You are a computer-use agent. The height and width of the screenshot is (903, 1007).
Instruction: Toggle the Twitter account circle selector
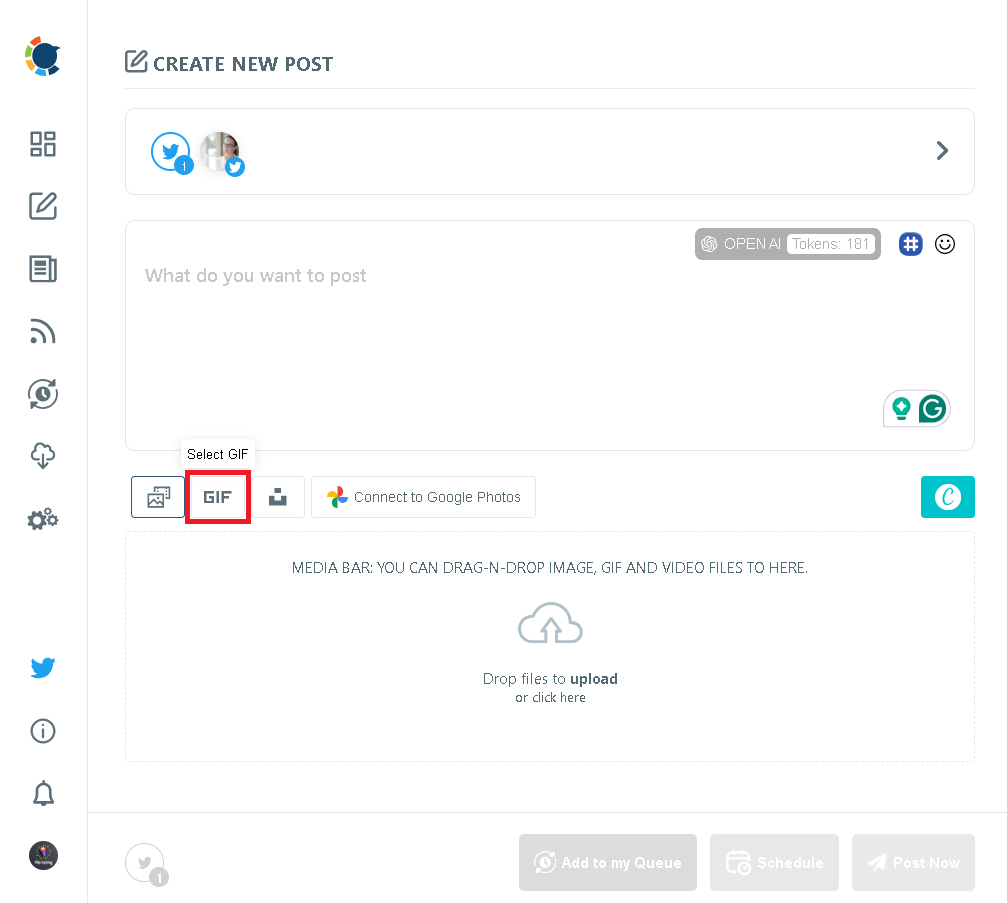(171, 151)
